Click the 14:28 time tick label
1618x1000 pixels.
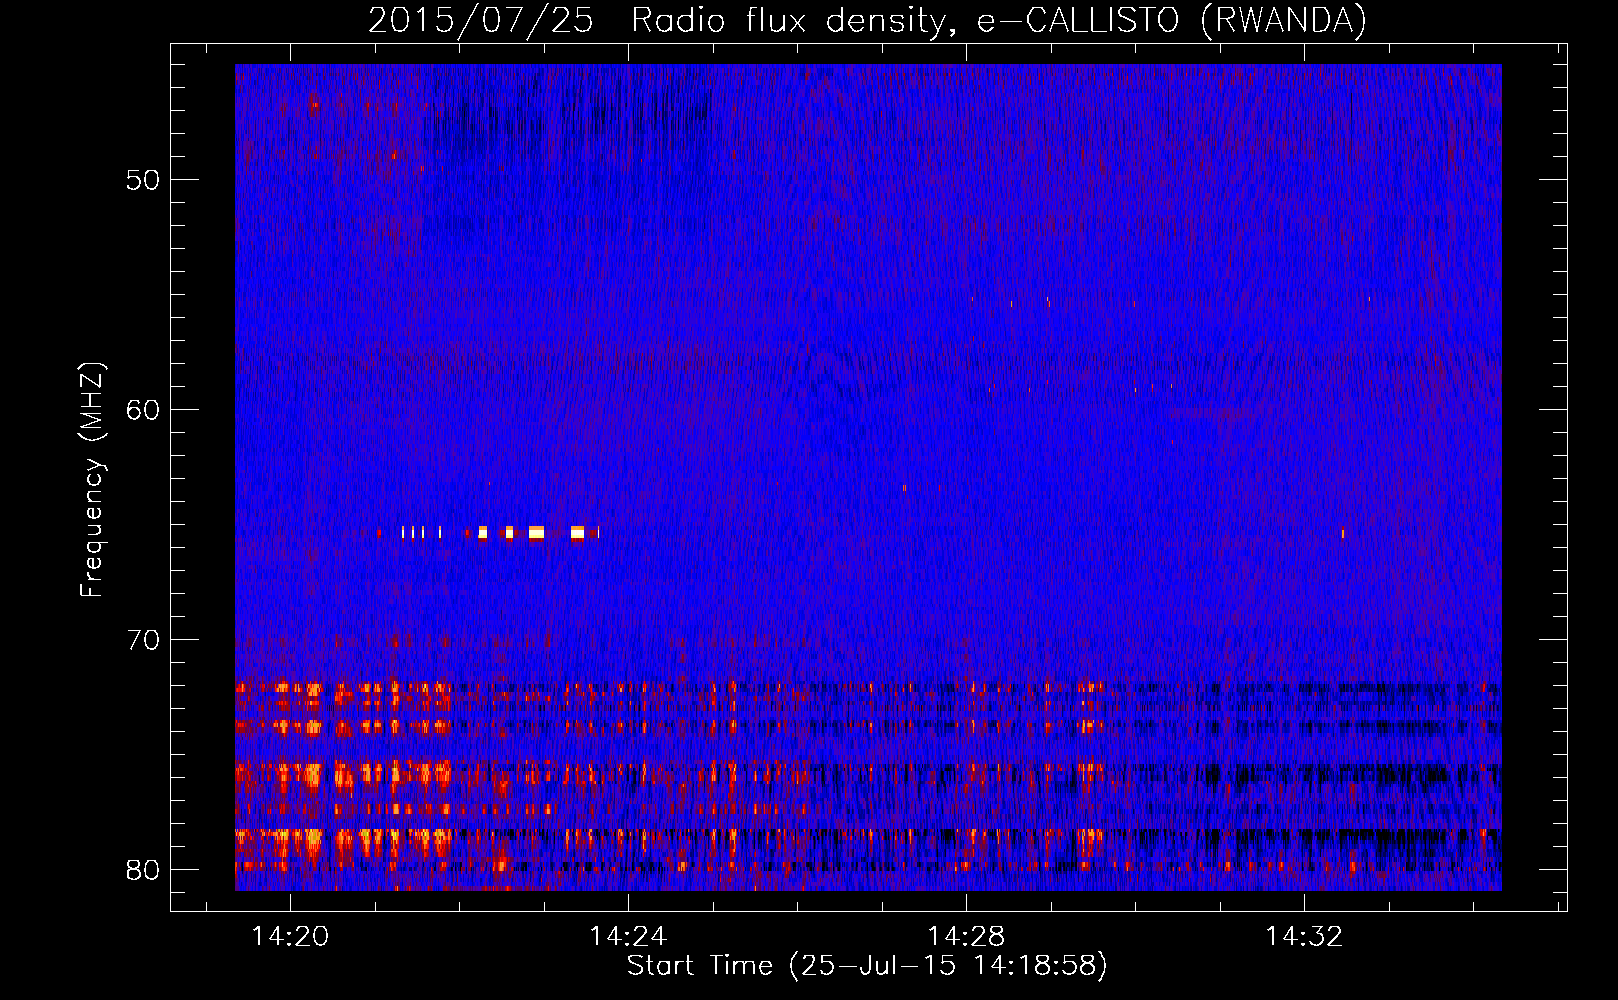(966, 937)
